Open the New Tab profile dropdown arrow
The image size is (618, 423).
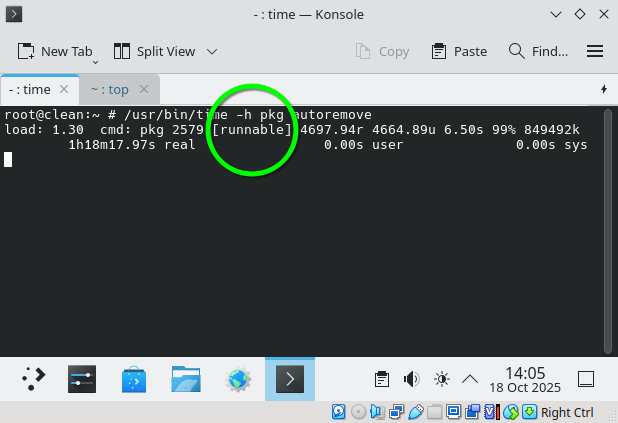pos(95,62)
